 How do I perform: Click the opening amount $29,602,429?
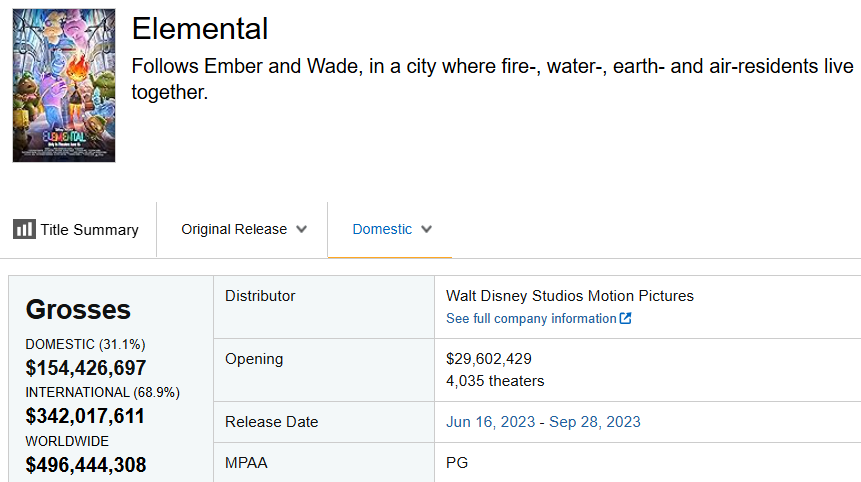point(489,359)
